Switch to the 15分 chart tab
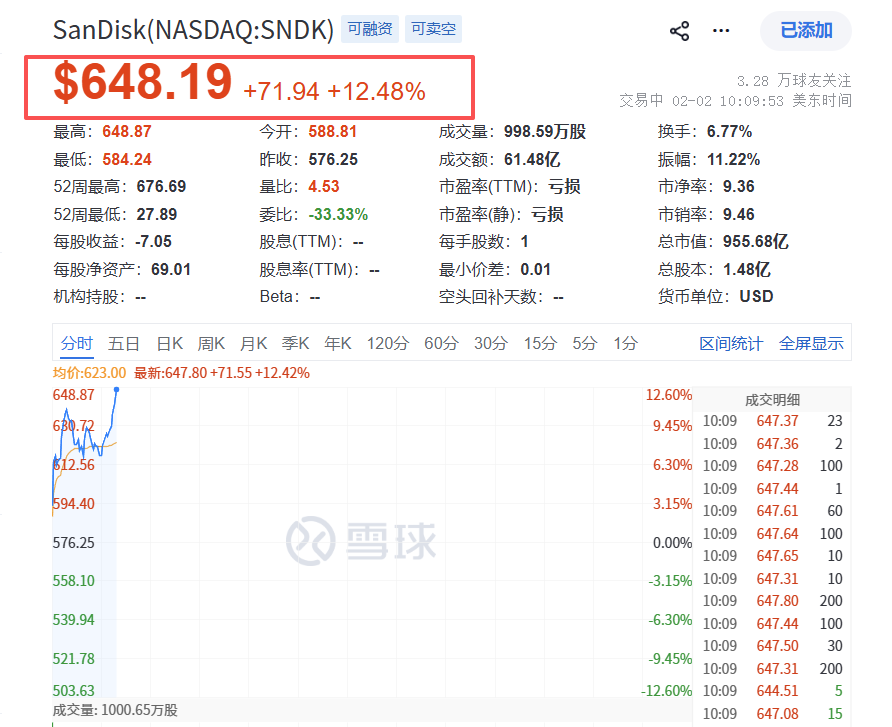 click(x=540, y=343)
